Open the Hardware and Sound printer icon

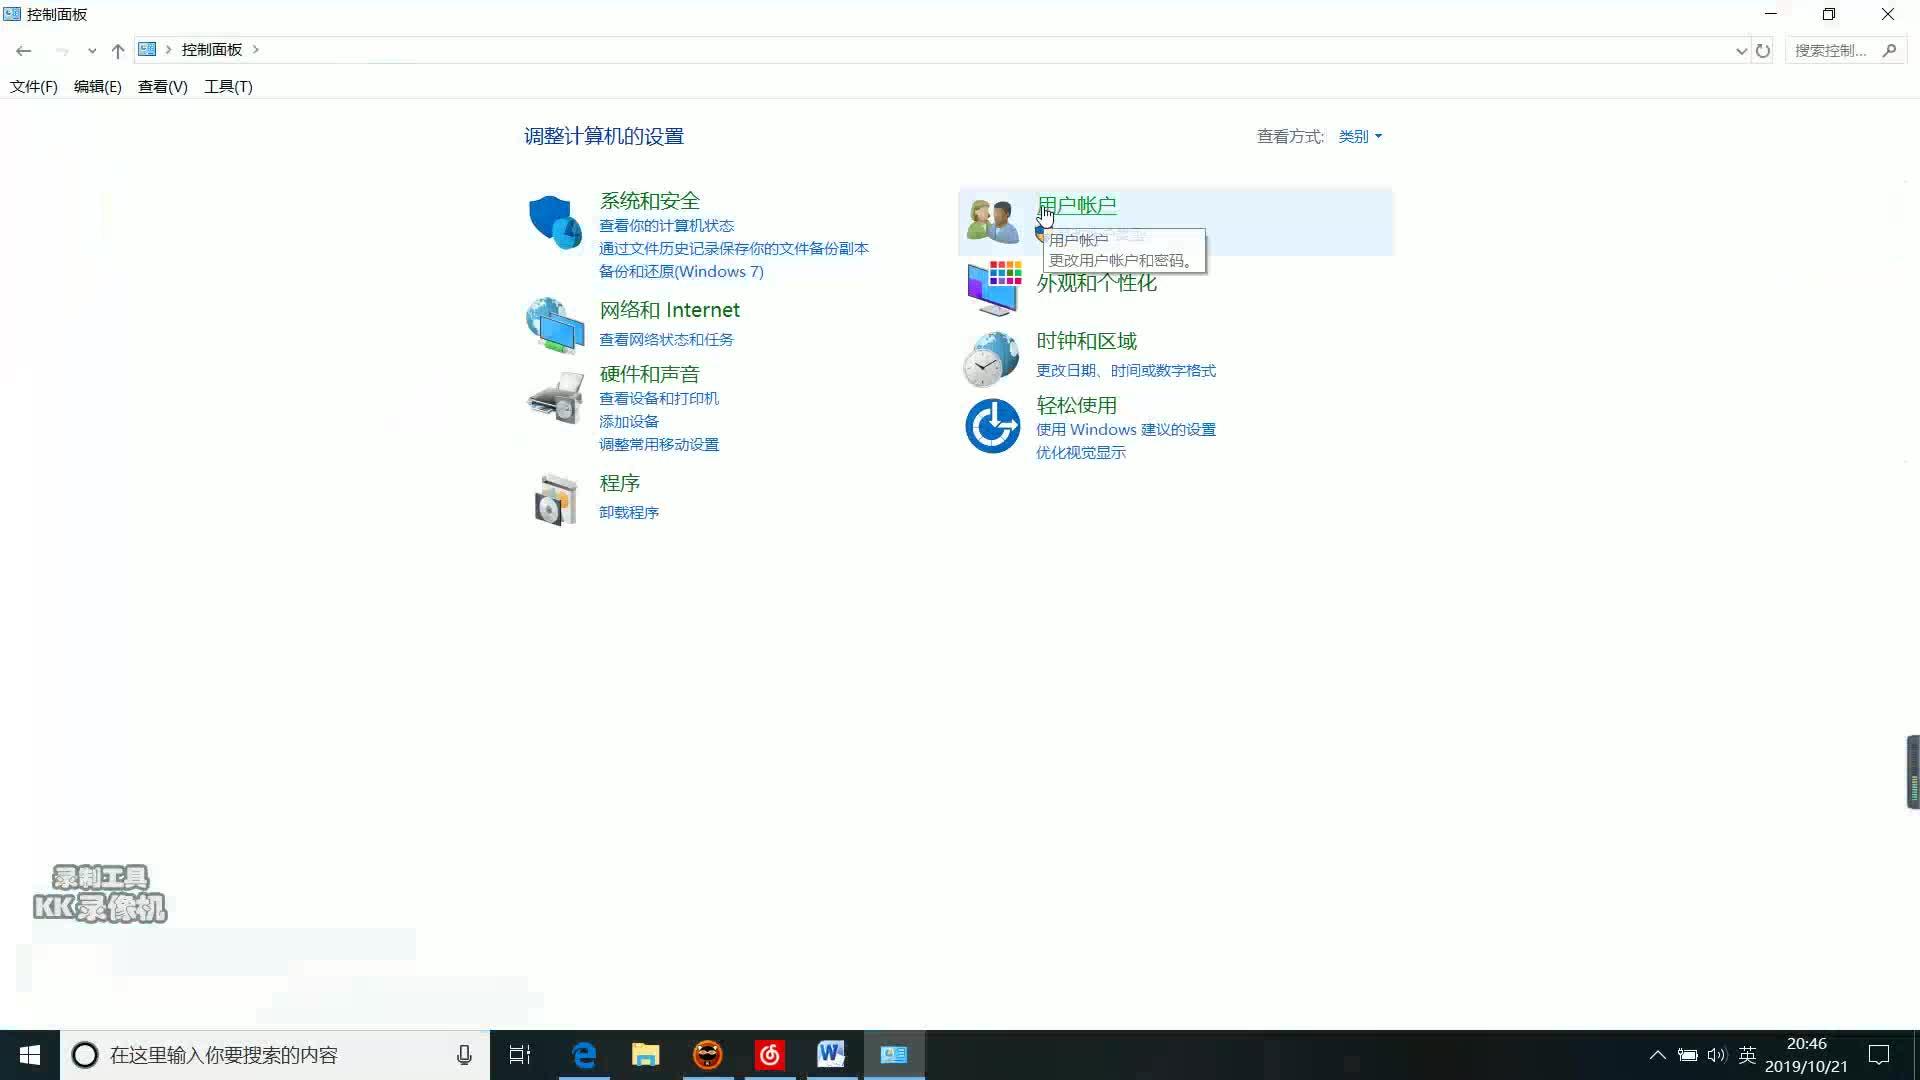coord(555,398)
